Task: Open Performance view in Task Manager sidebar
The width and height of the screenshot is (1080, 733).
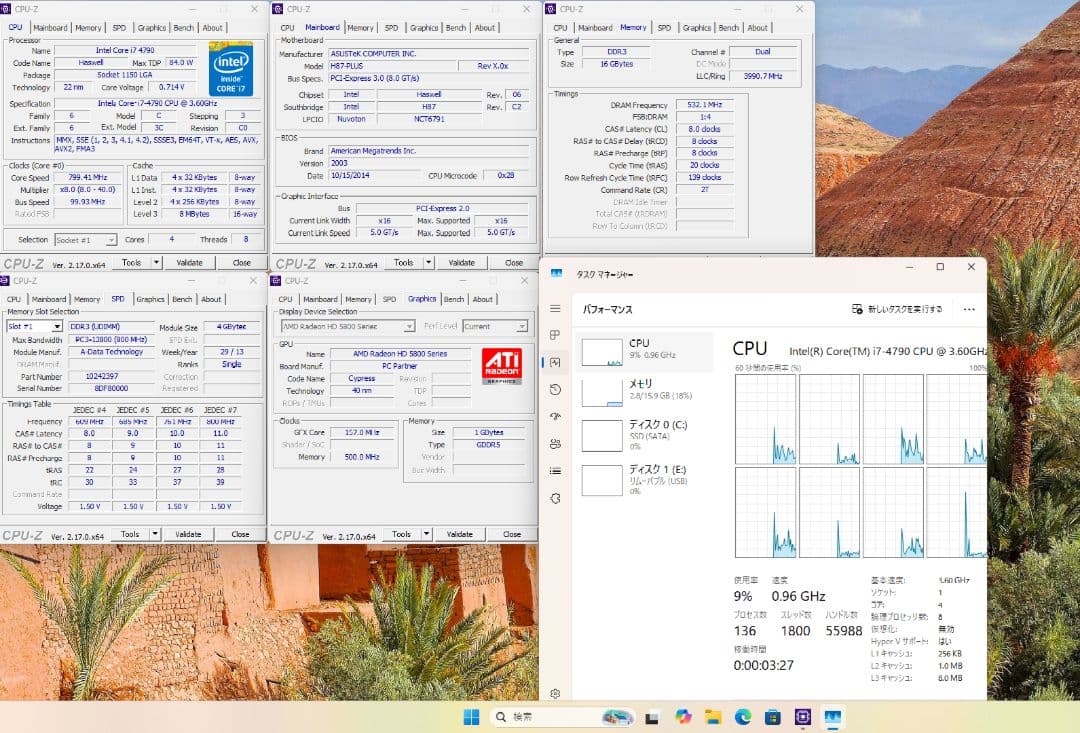Action: [555, 362]
